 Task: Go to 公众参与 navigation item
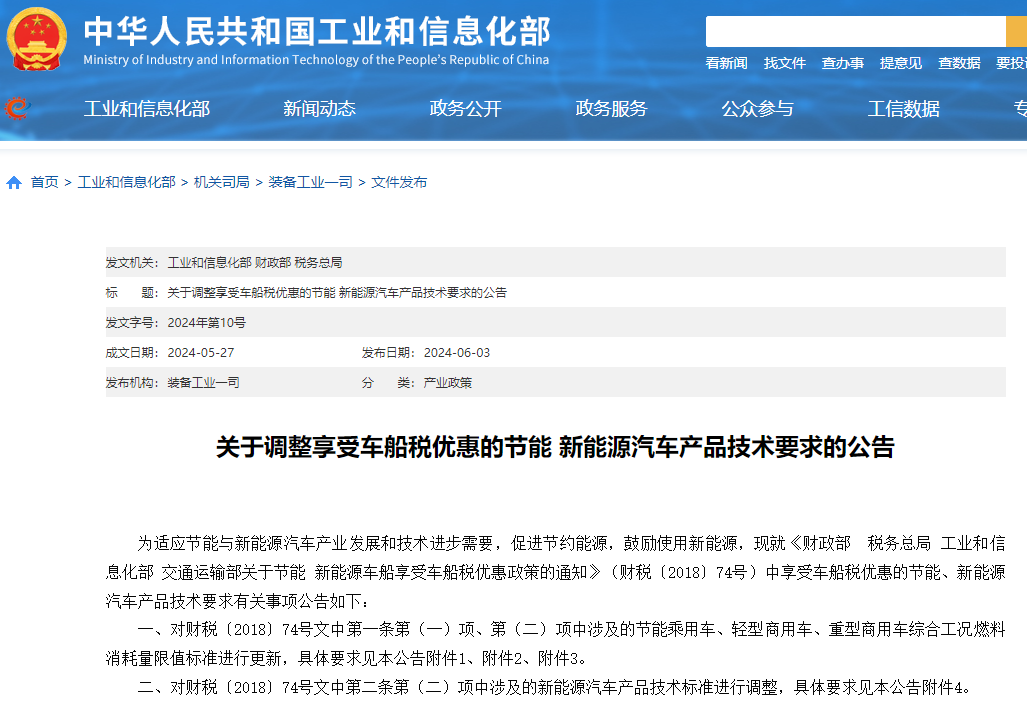click(x=757, y=109)
